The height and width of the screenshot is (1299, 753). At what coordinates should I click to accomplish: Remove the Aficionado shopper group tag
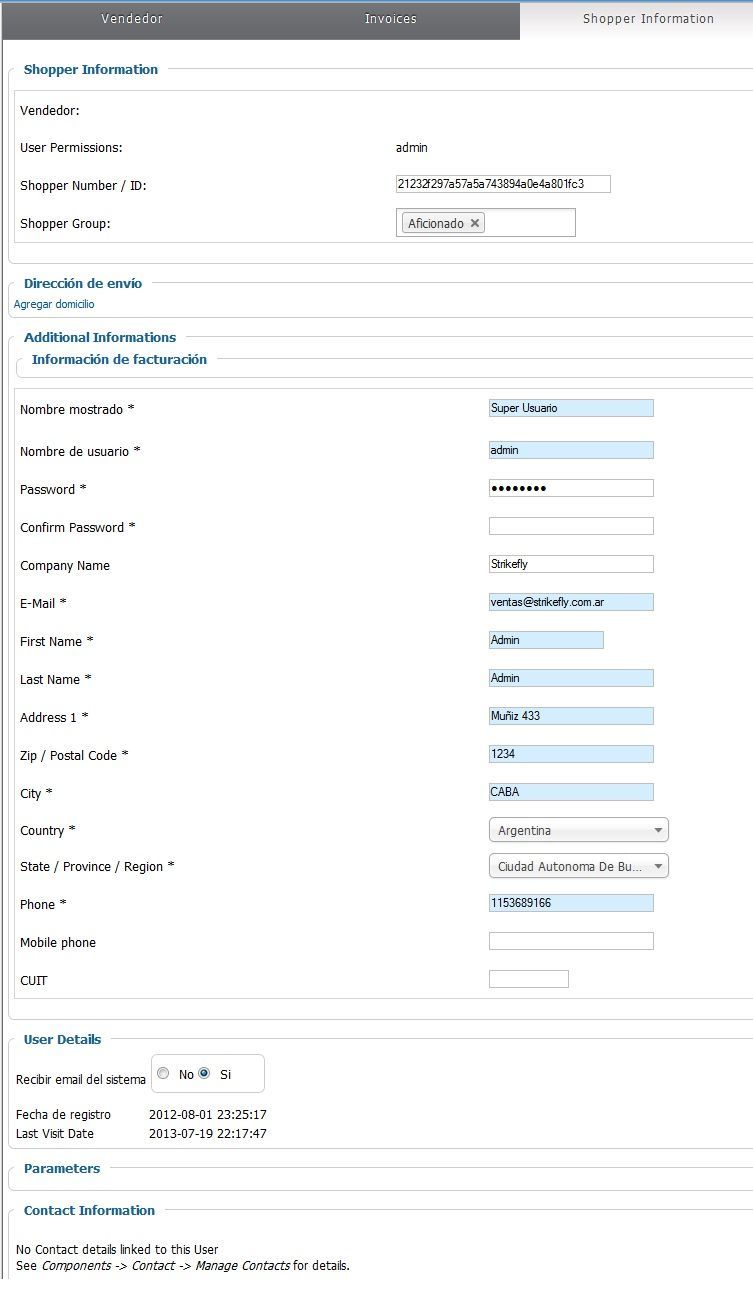coord(475,223)
